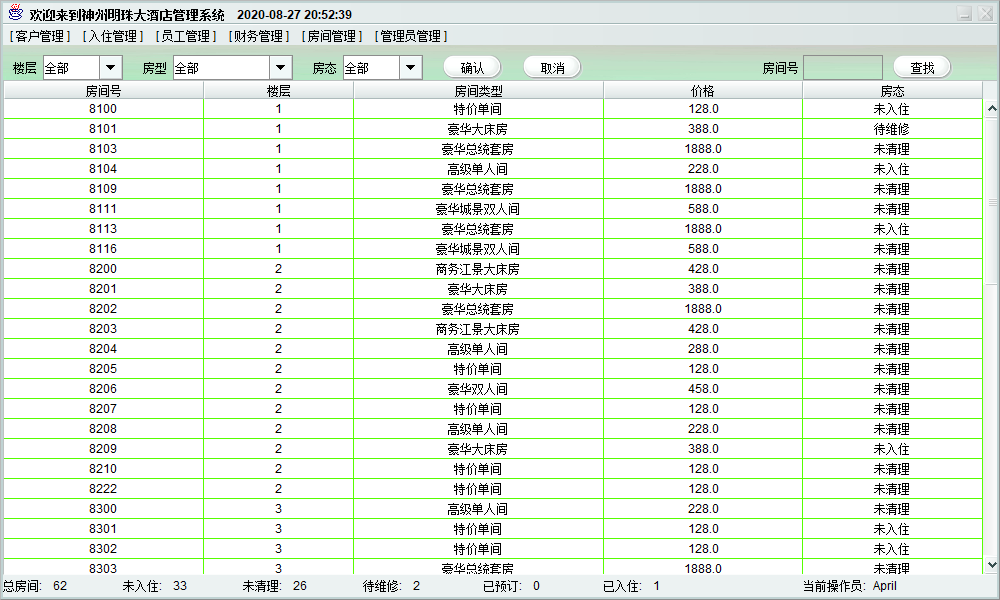The height and width of the screenshot is (600, 1000).
Task: Click scrollbar up arrow
Action: click(x=992, y=108)
